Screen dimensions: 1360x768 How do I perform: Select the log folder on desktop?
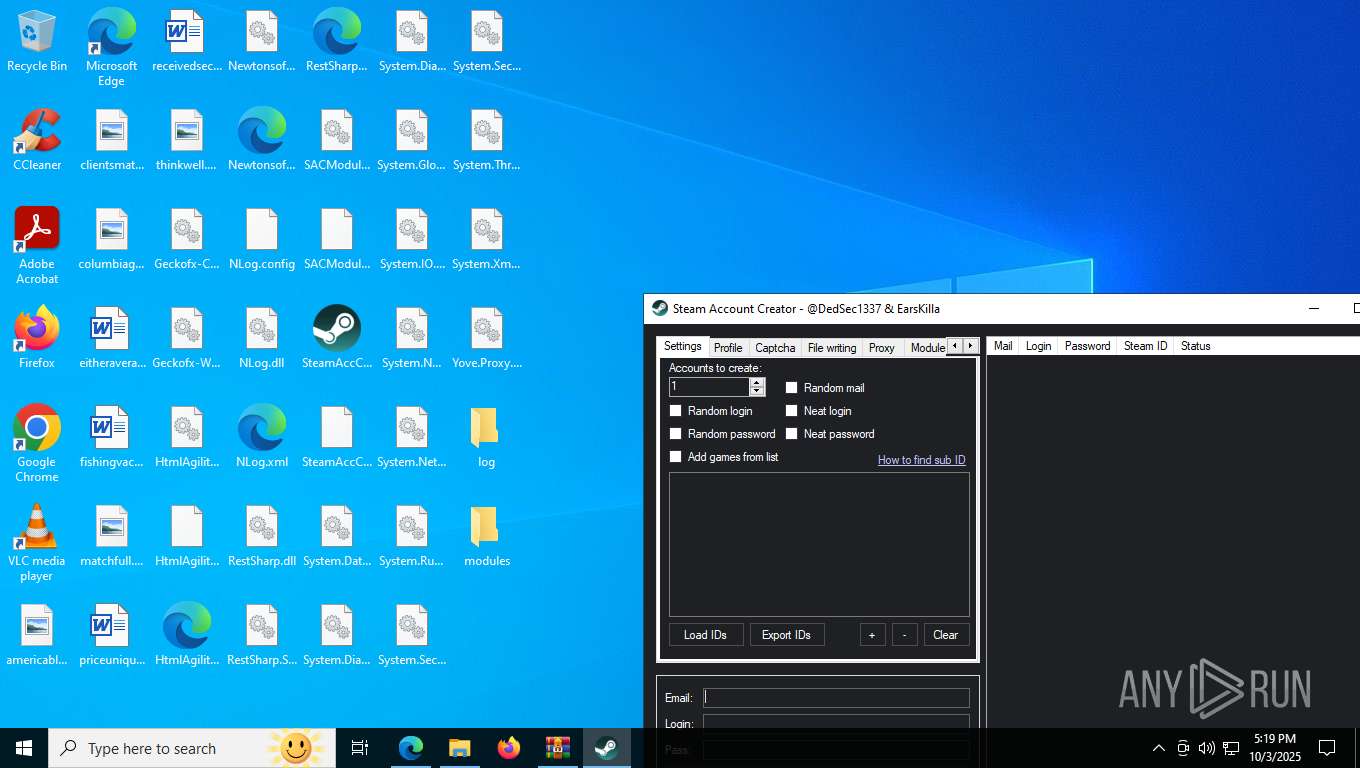pyautogui.click(x=487, y=437)
